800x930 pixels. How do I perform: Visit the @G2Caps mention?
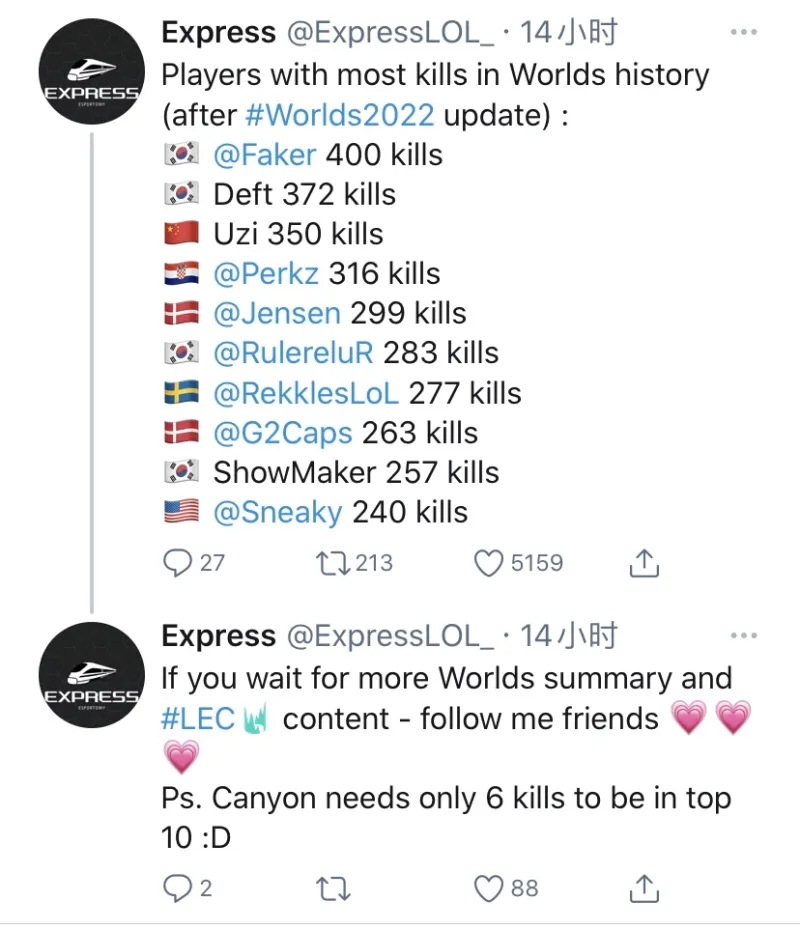283,433
